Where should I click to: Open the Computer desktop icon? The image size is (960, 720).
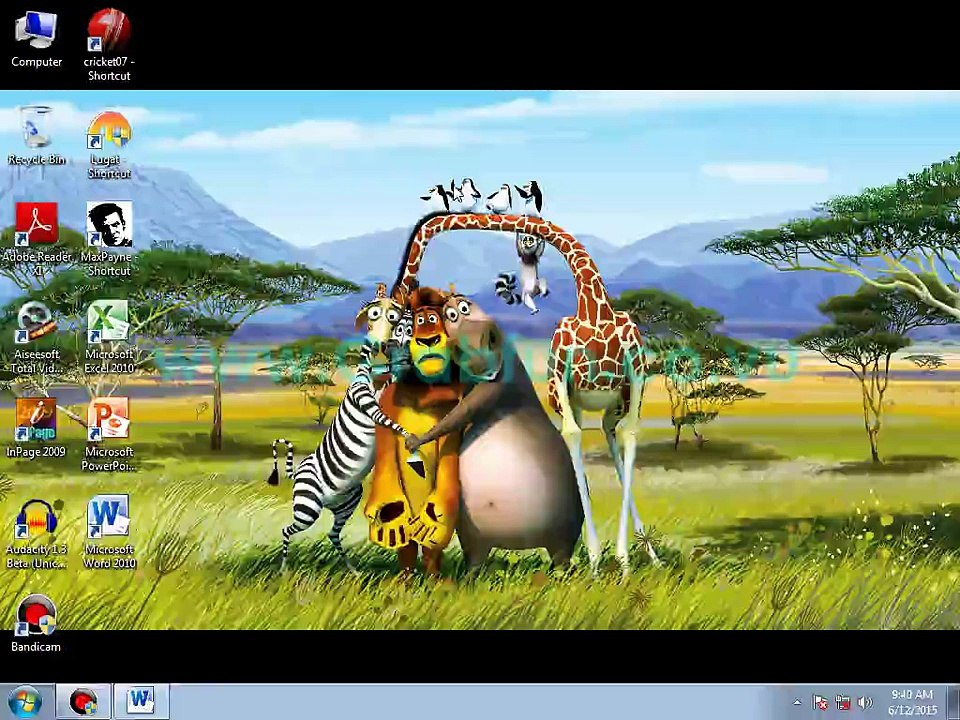37,39
